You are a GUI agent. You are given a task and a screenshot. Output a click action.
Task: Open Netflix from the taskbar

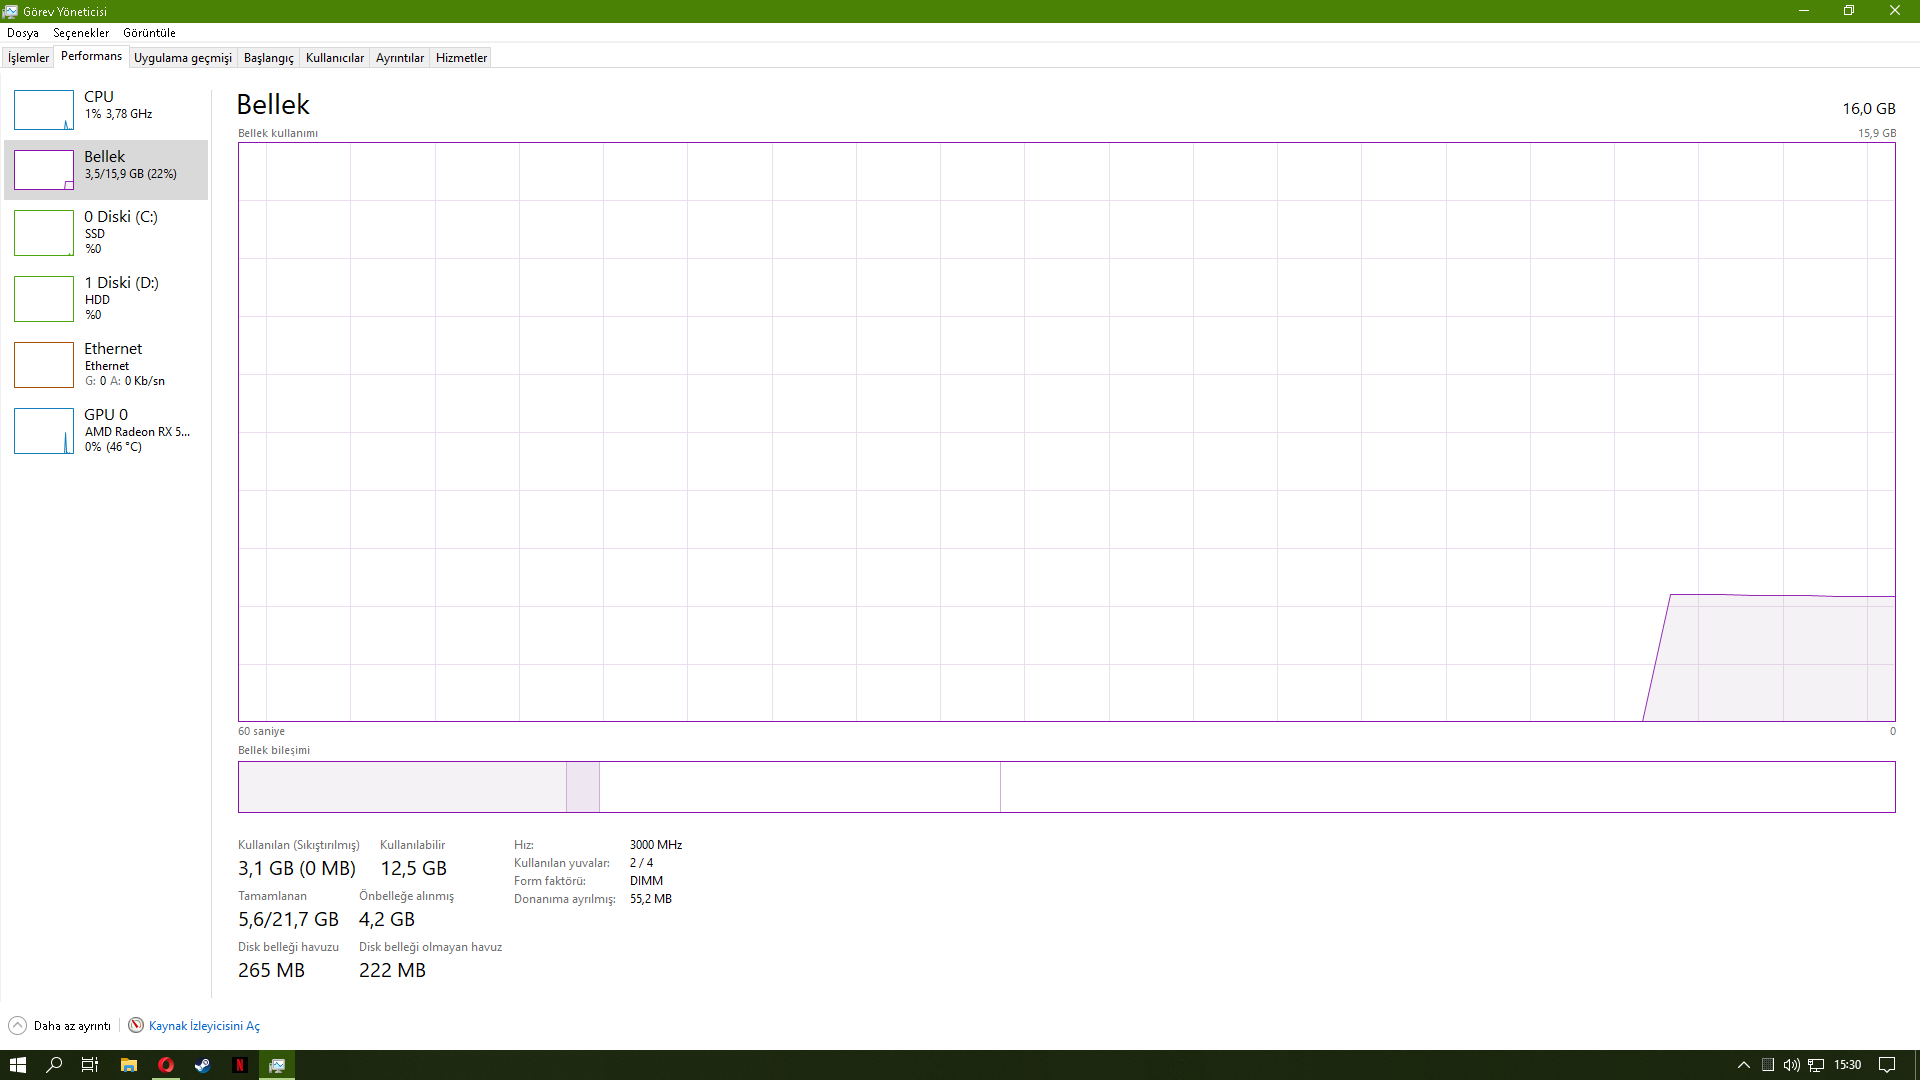tap(240, 1065)
